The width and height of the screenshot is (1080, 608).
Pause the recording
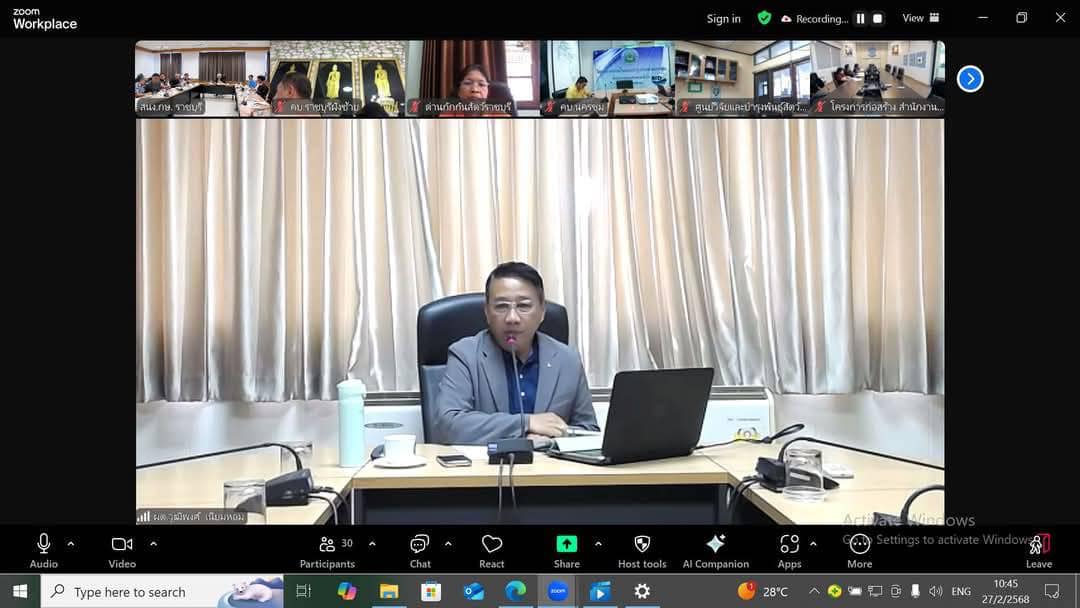(x=860, y=19)
